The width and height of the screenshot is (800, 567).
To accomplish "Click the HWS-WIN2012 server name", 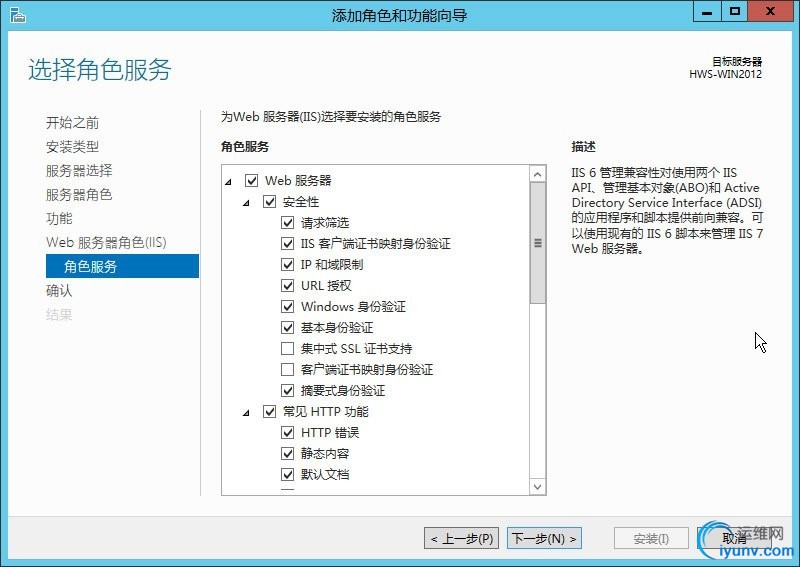I will tap(725, 74).
